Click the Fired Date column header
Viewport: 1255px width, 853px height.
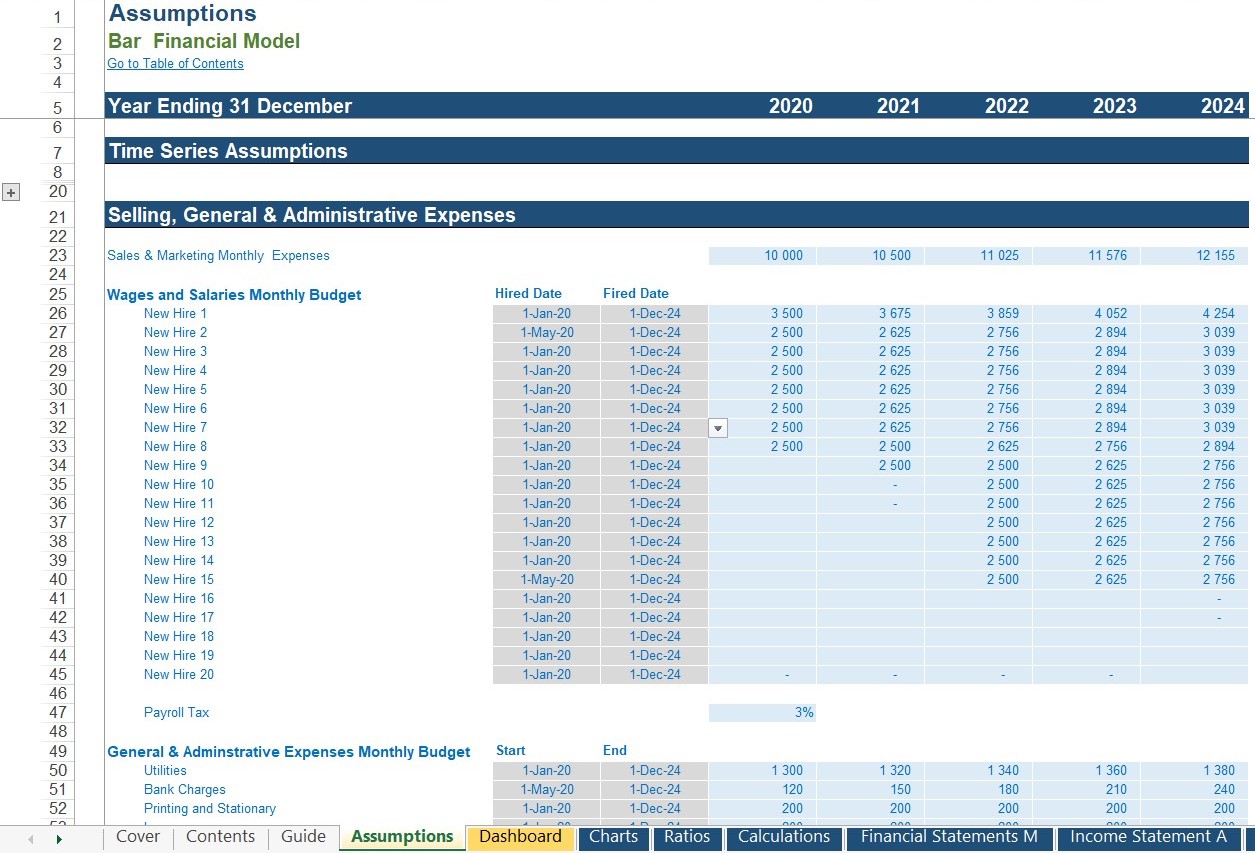(x=636, y=294)
